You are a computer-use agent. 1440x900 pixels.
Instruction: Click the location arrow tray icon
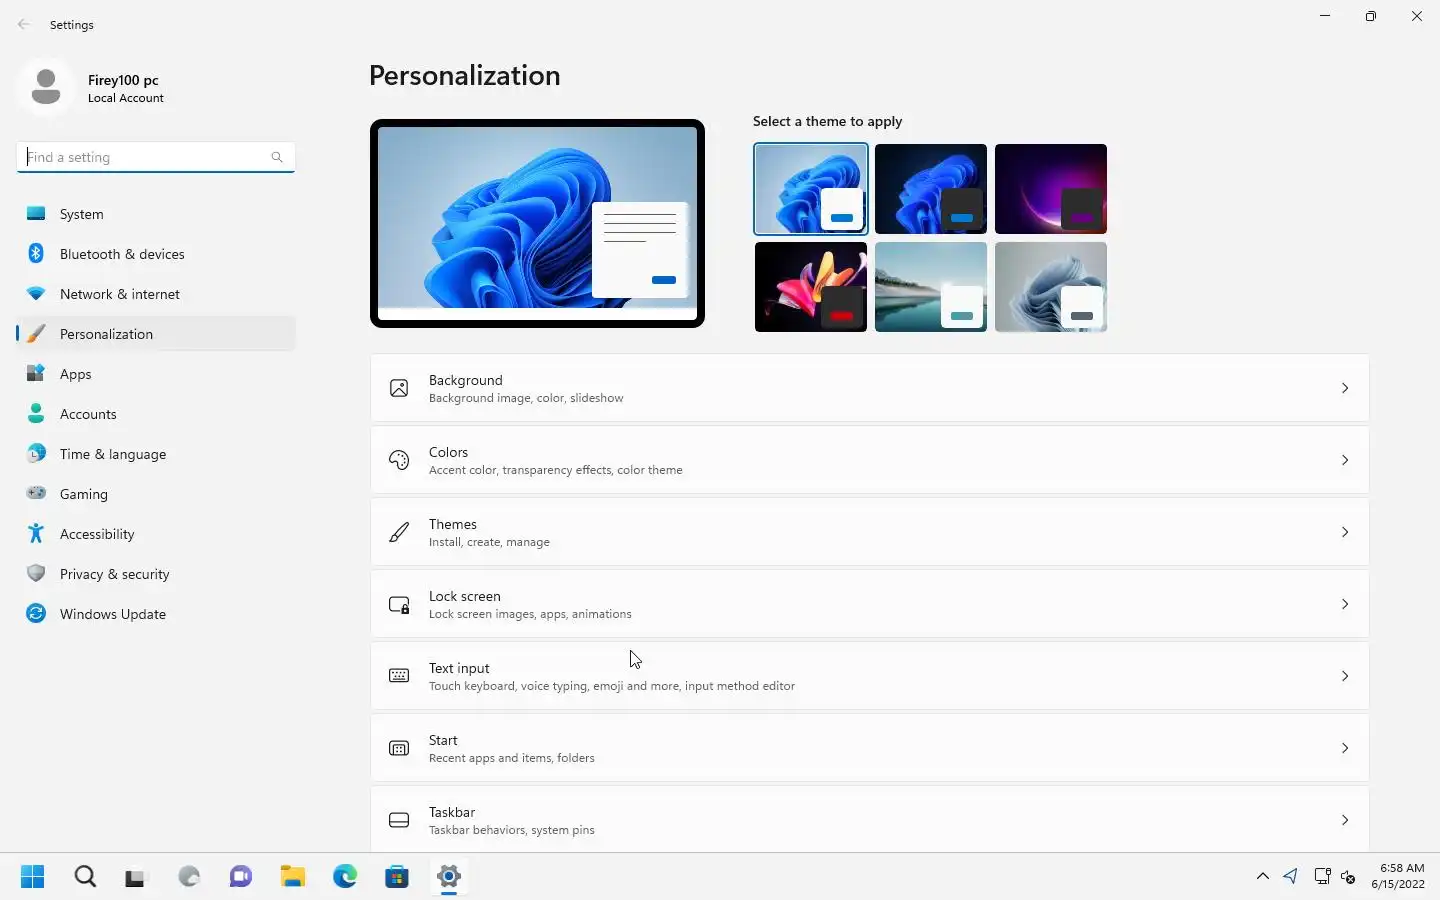click(1291, 877)
